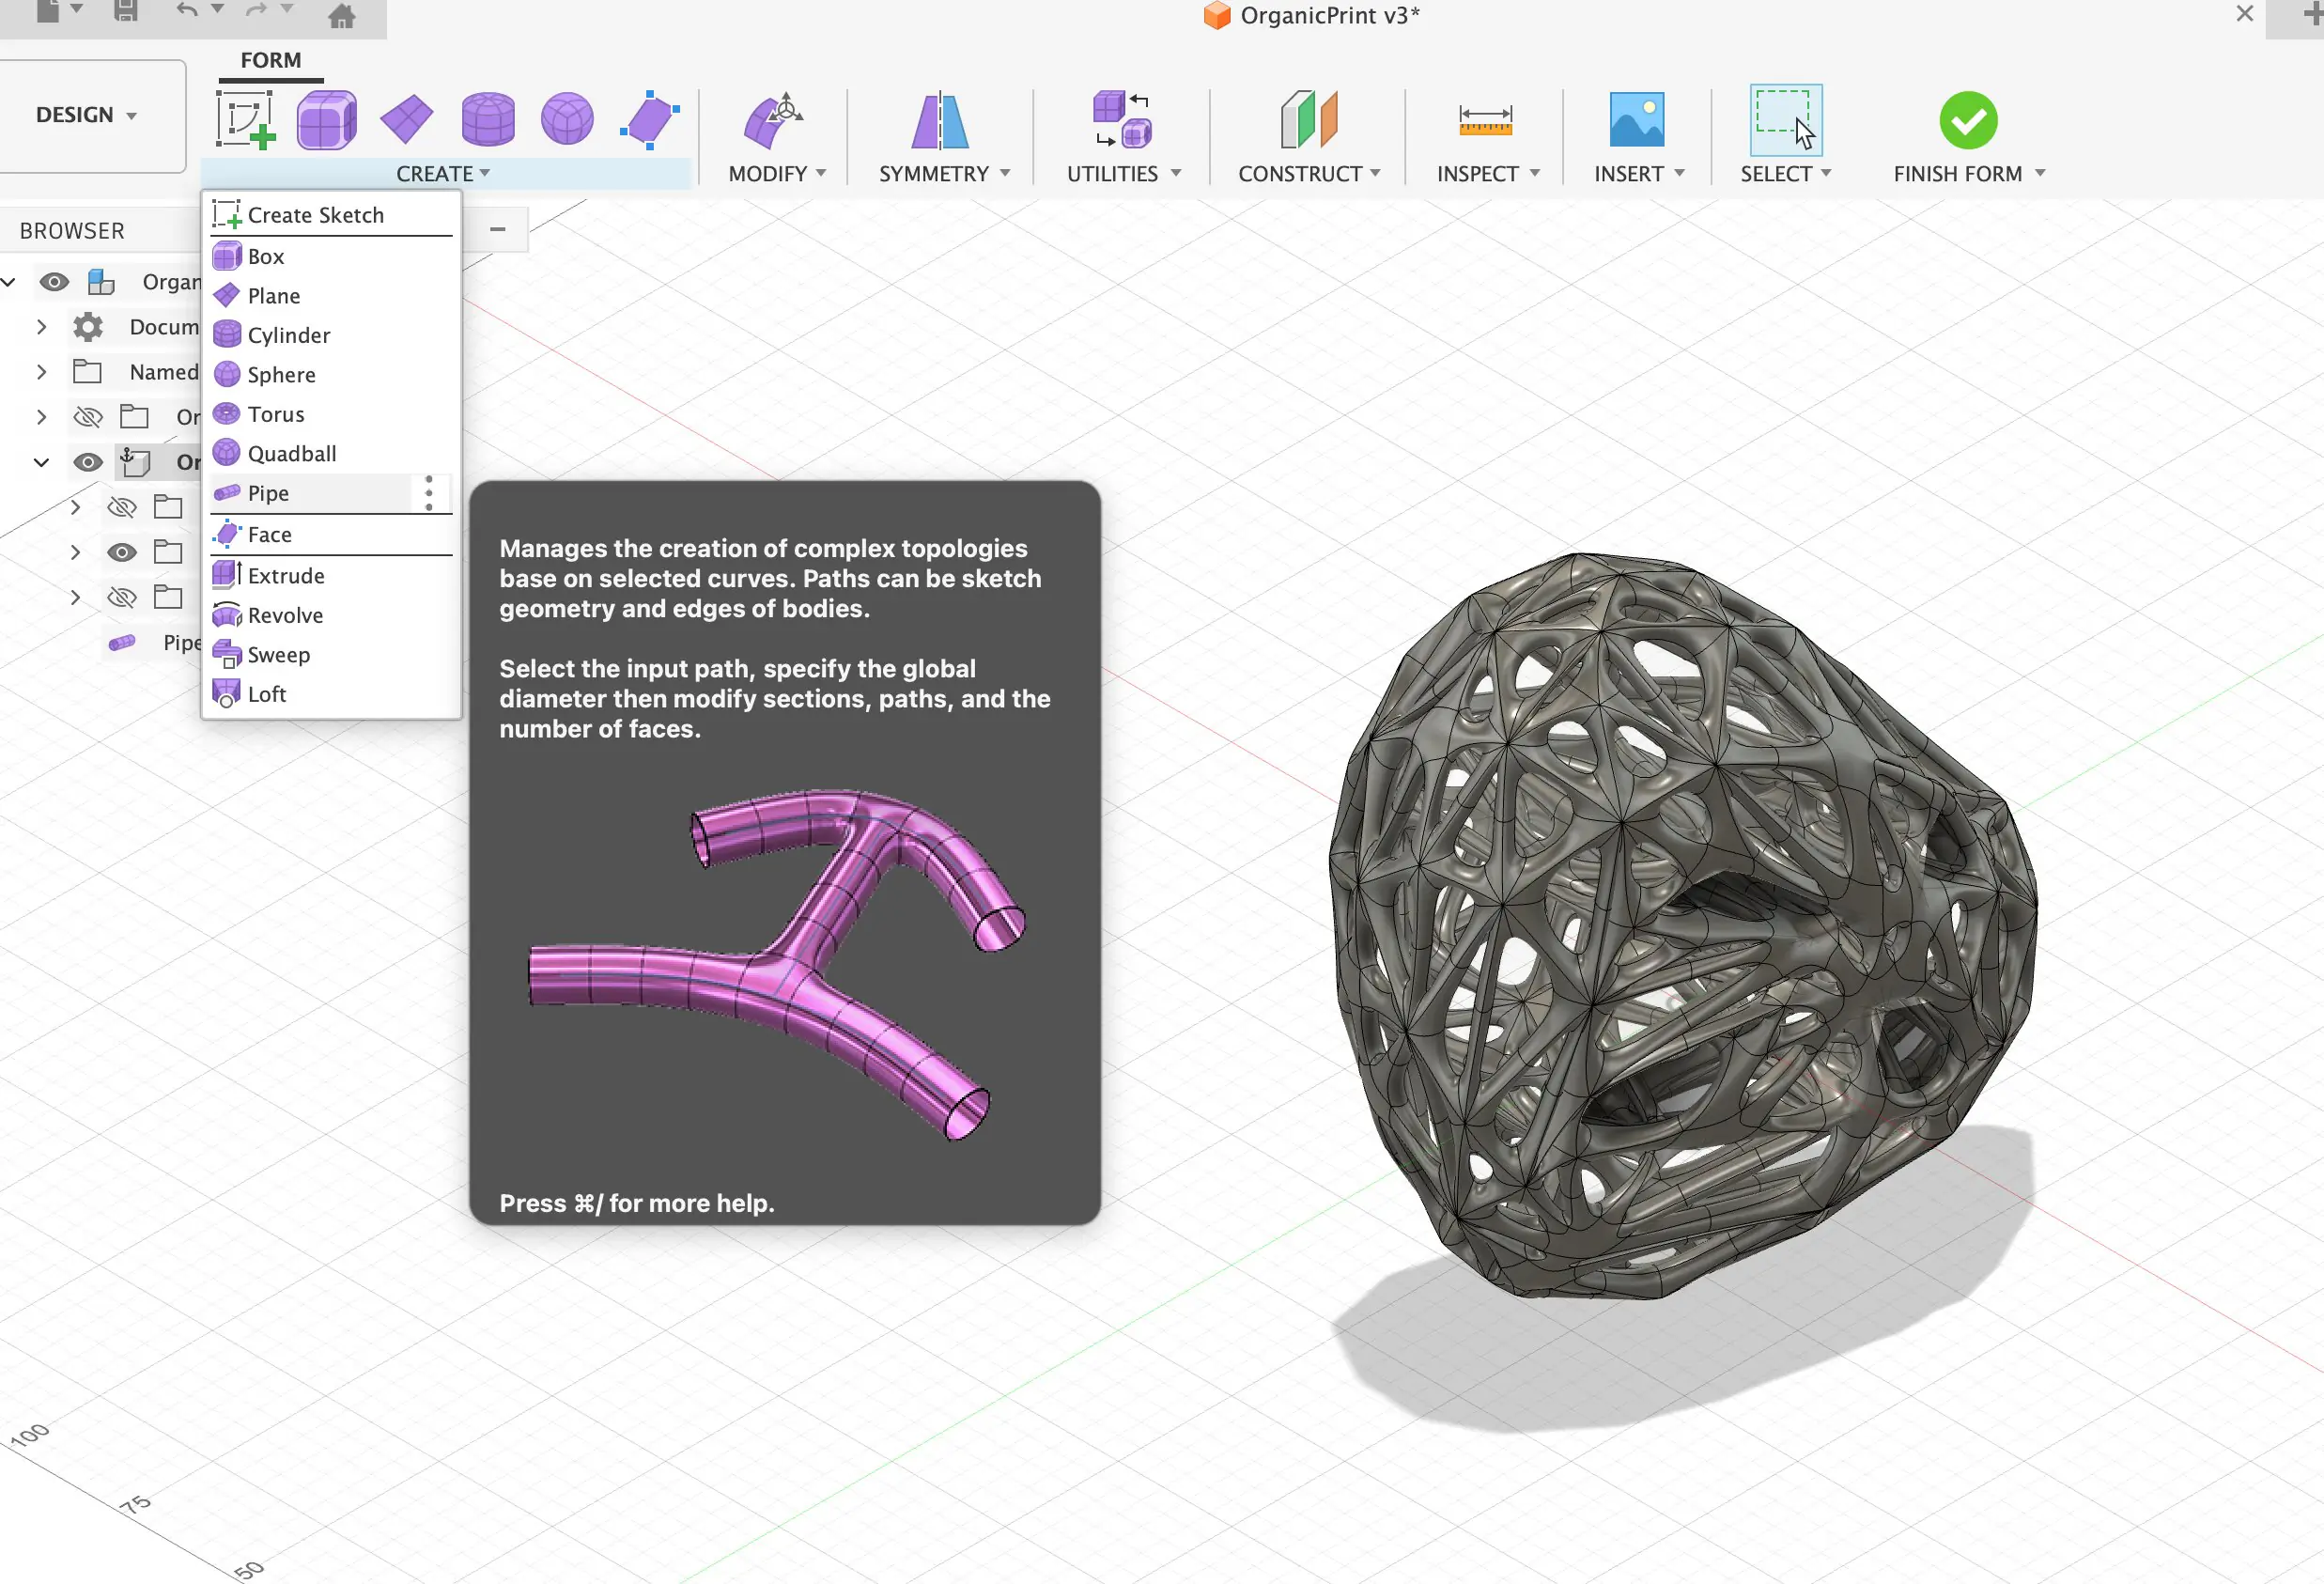Hide the visible Pipe bodies folder in browser
2324x1584 pixels.
click(122, 551)
